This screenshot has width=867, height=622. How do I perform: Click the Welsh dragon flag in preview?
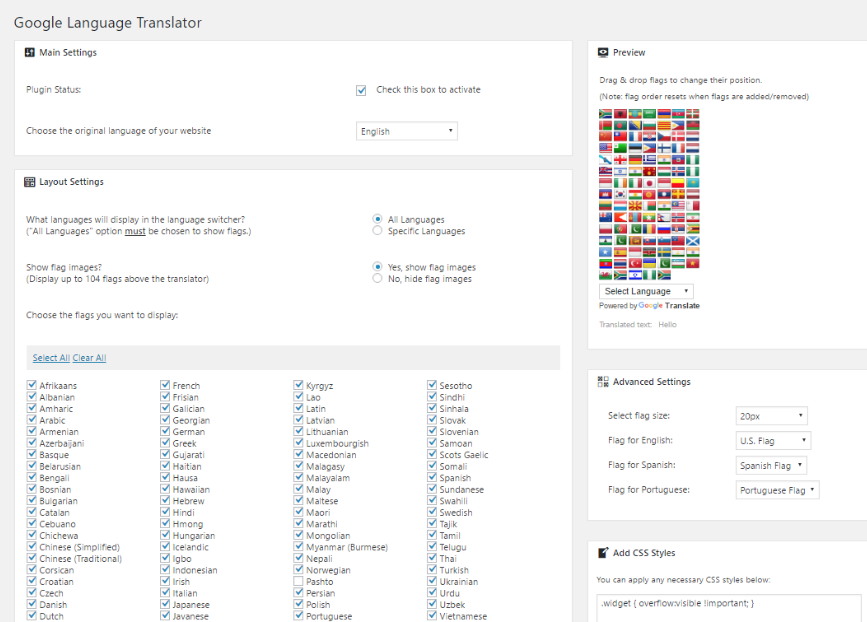(605, 275)
